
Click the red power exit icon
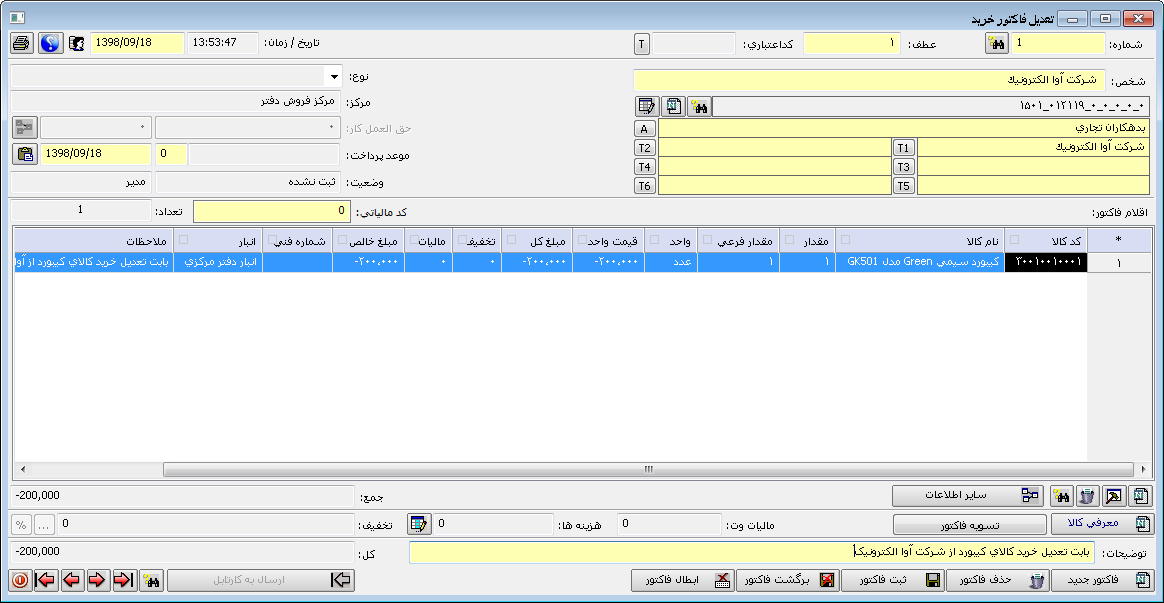(19, 580)
